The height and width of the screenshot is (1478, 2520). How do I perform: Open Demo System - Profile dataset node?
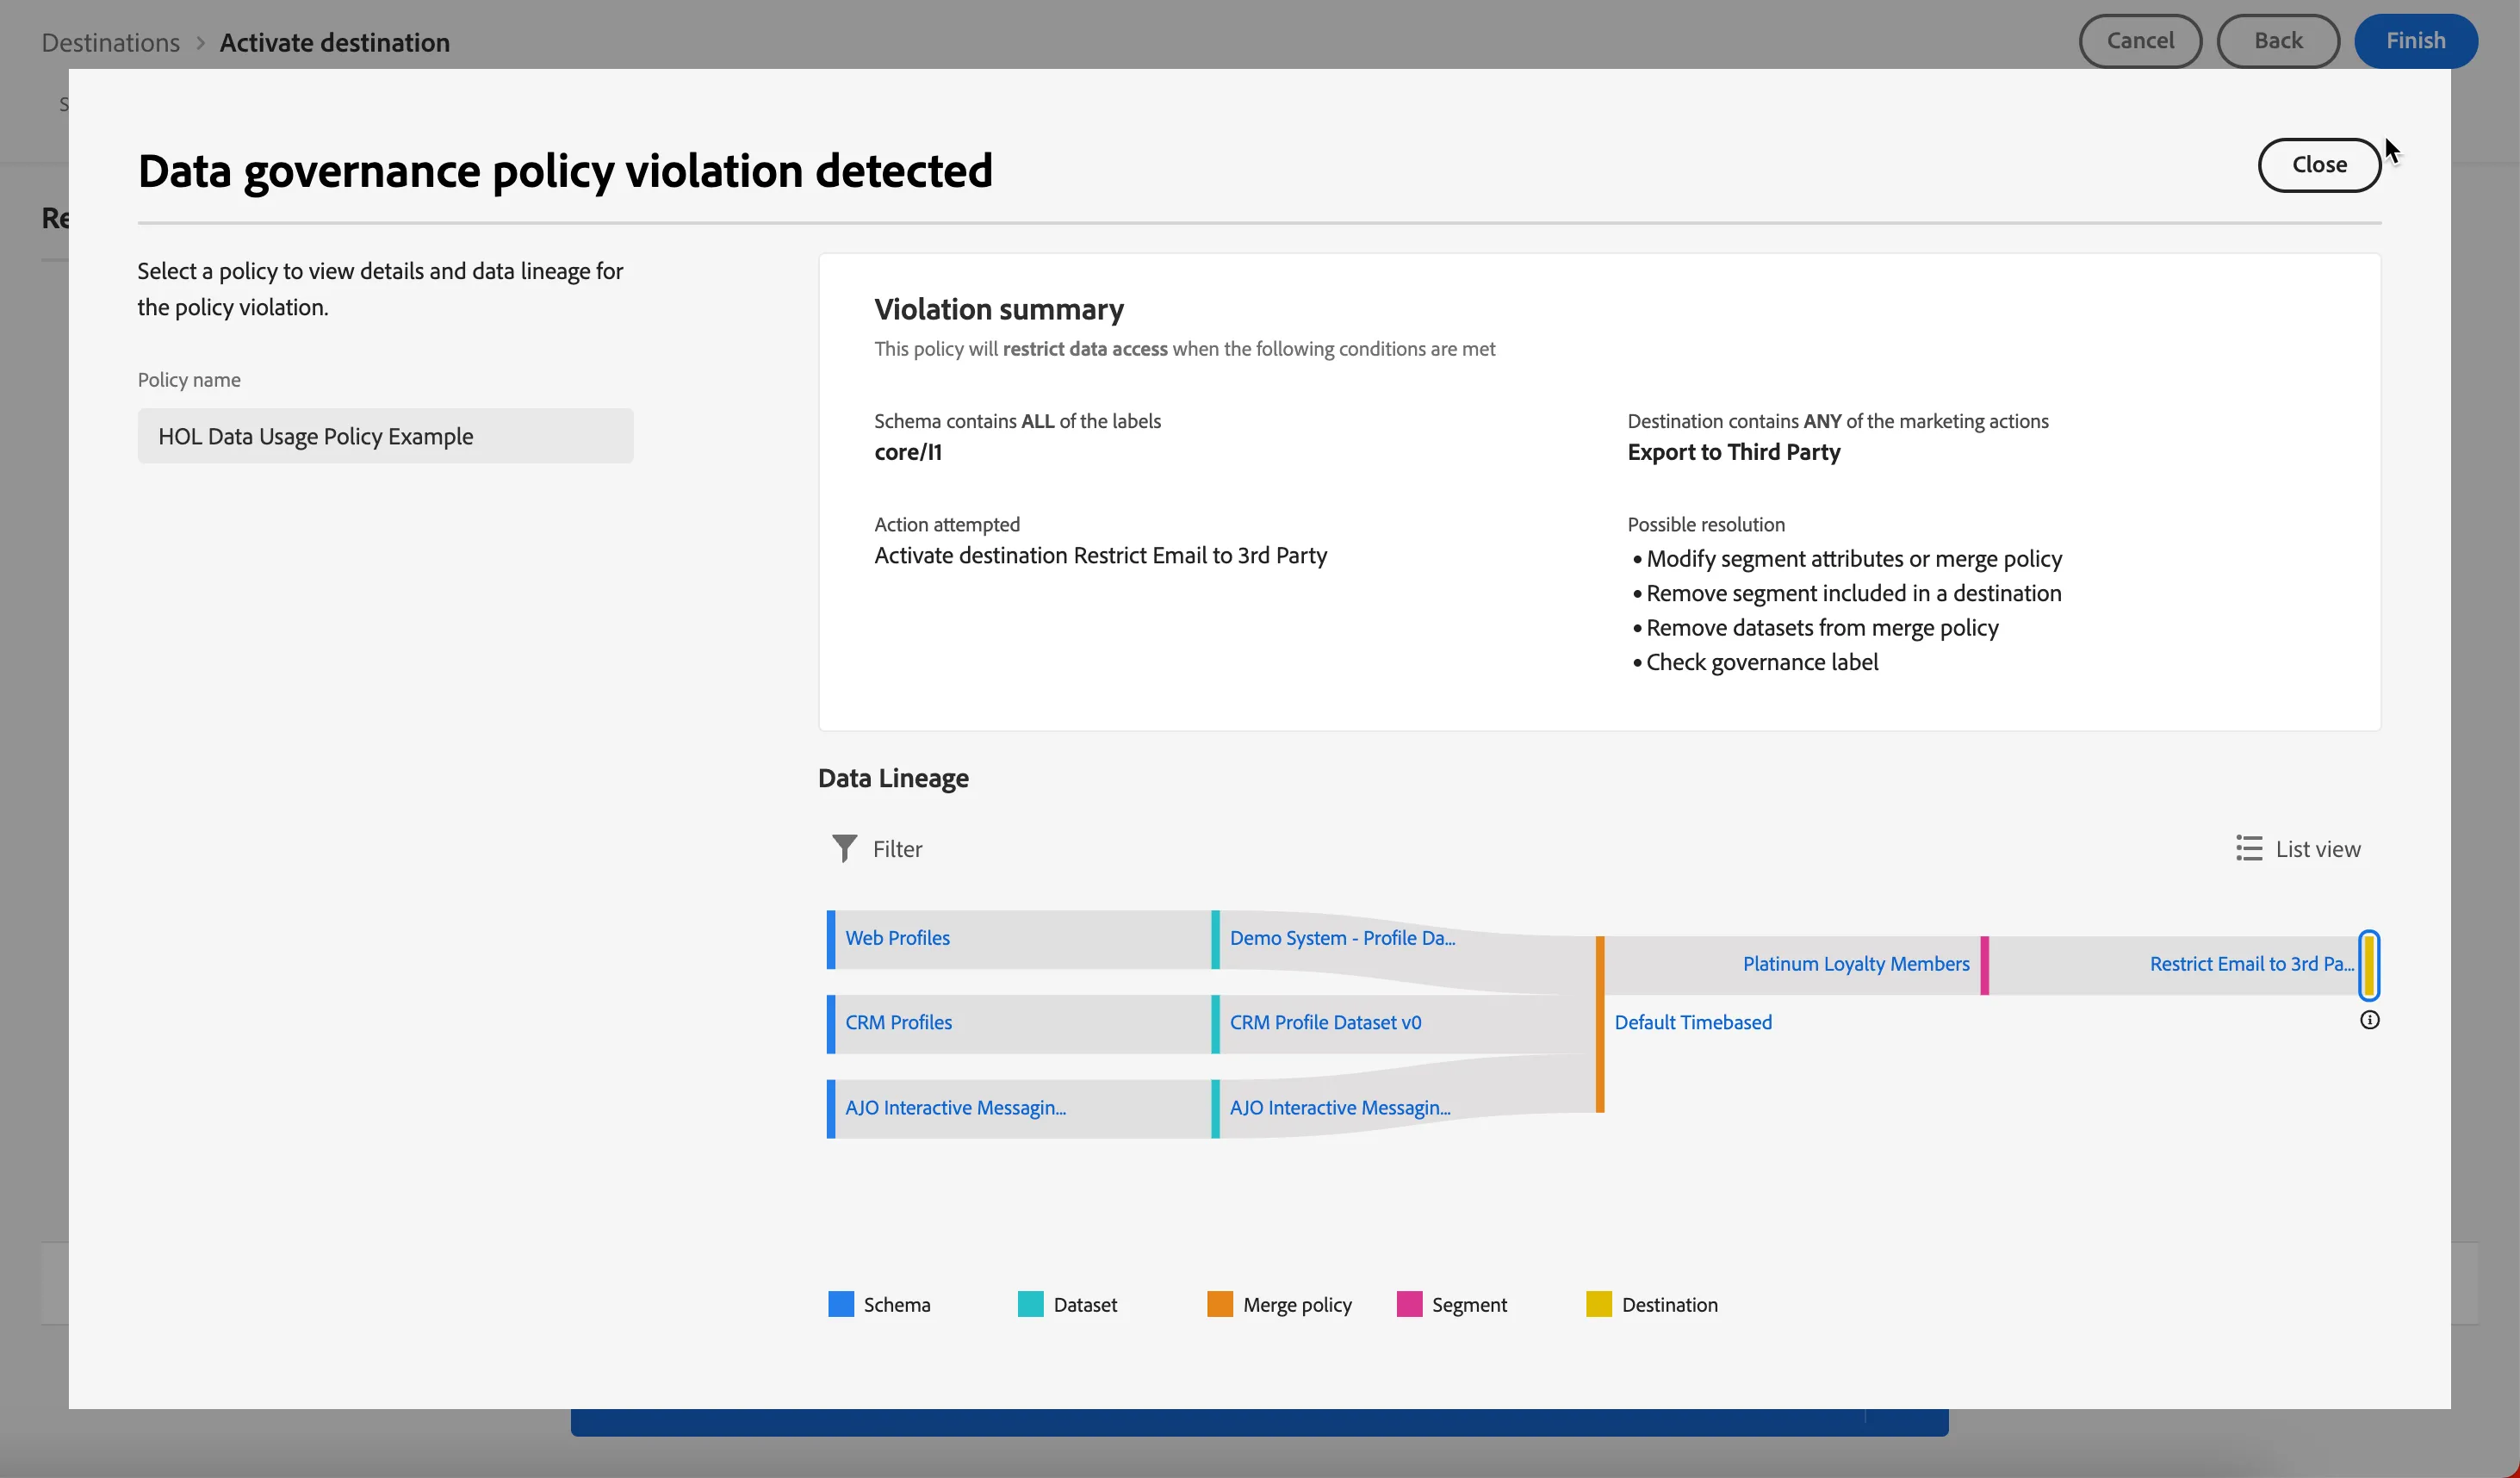coord(1342,938)
